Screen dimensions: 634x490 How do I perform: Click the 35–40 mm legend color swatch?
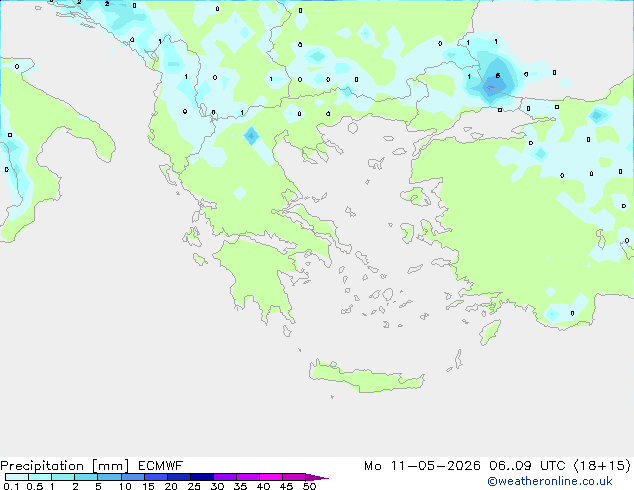pos(248,477)
